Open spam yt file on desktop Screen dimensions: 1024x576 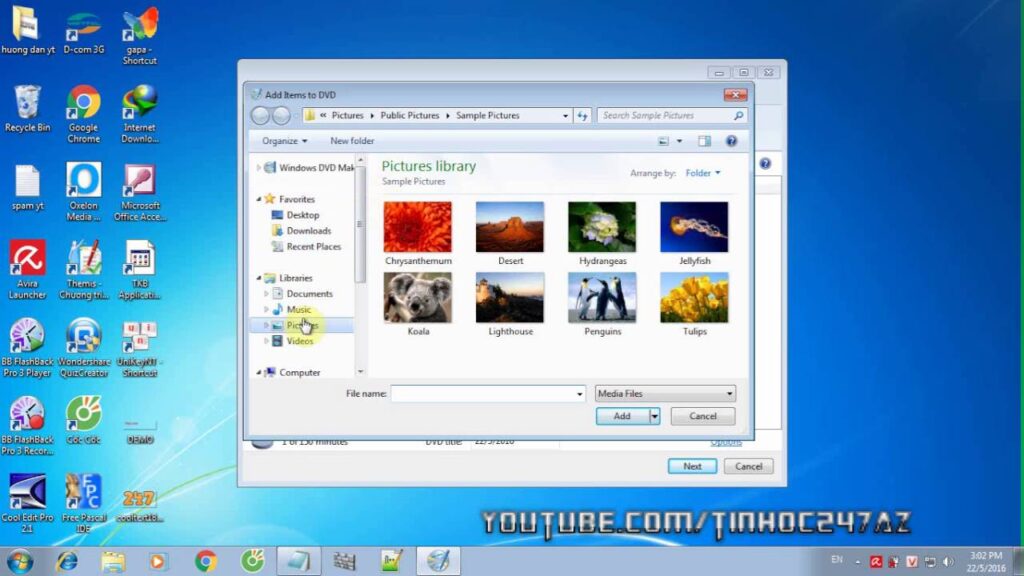(27, 187)
